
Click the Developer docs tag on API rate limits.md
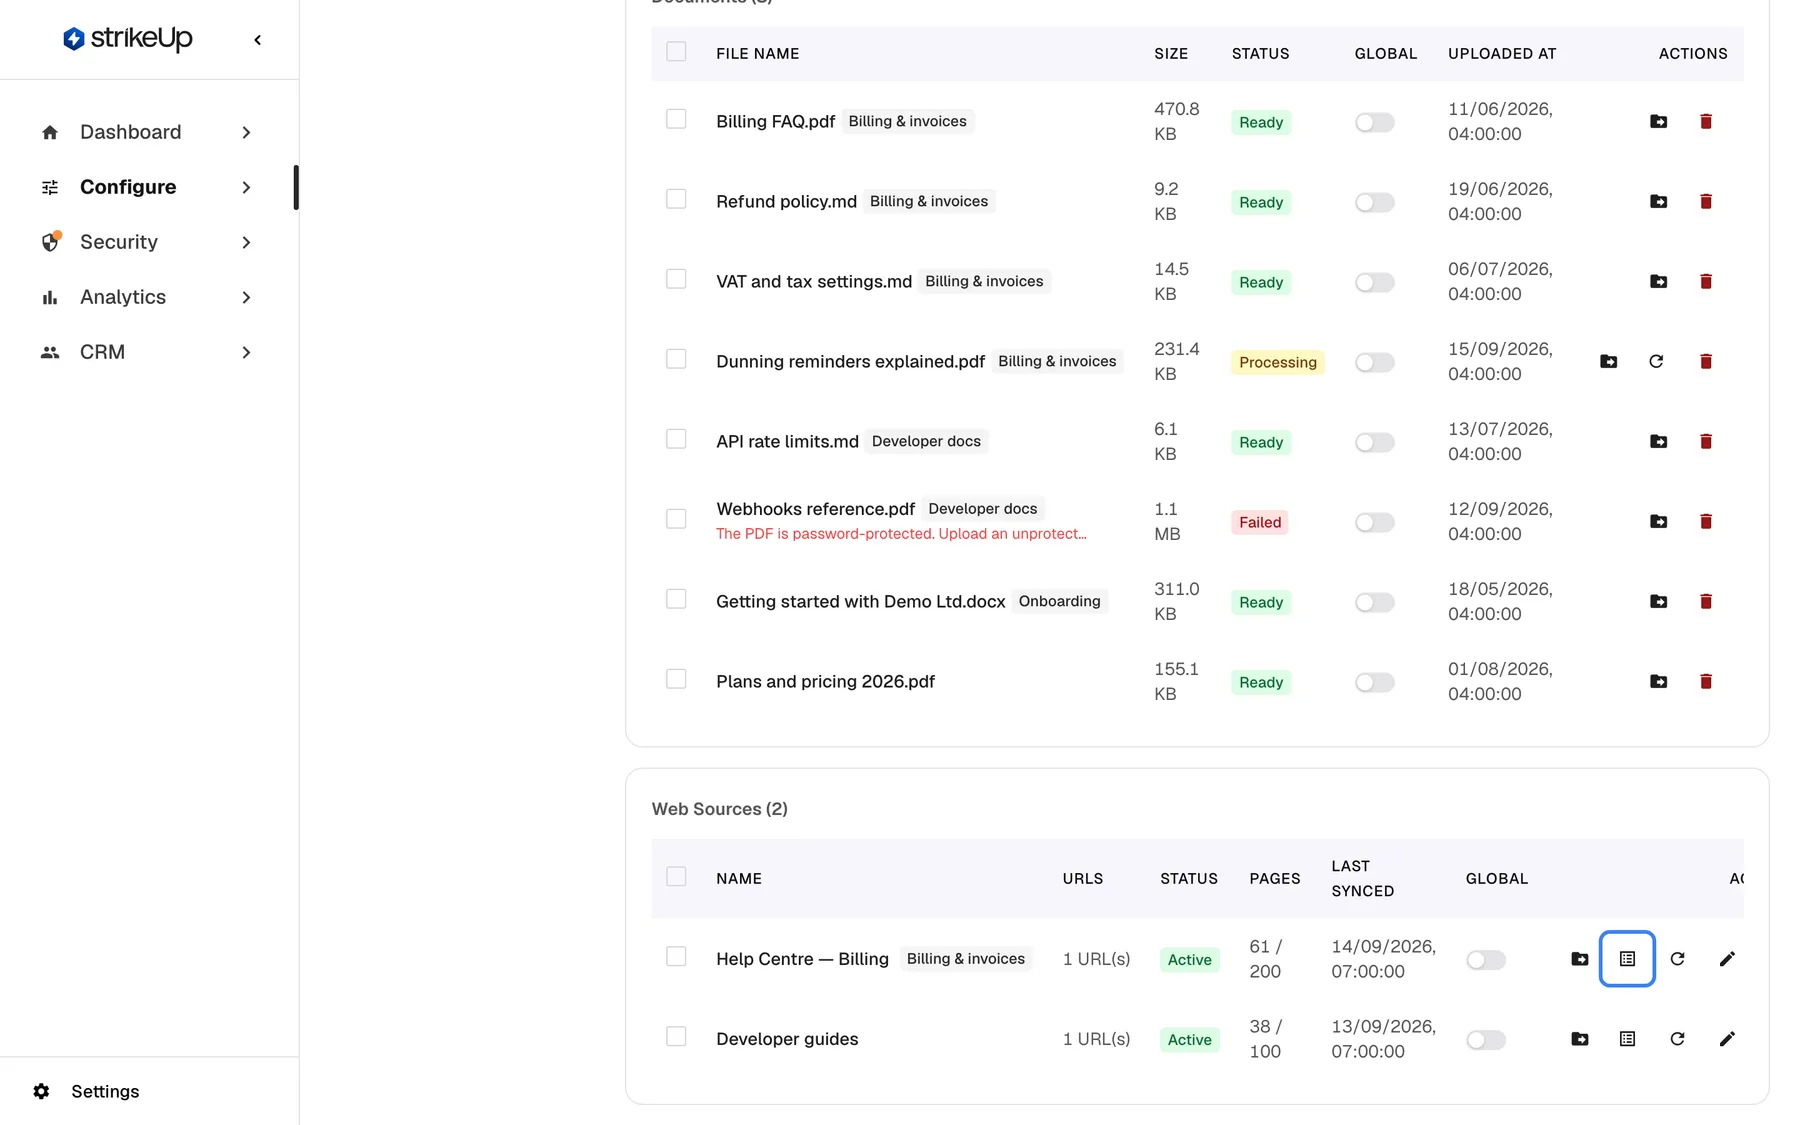coord(926,441)
